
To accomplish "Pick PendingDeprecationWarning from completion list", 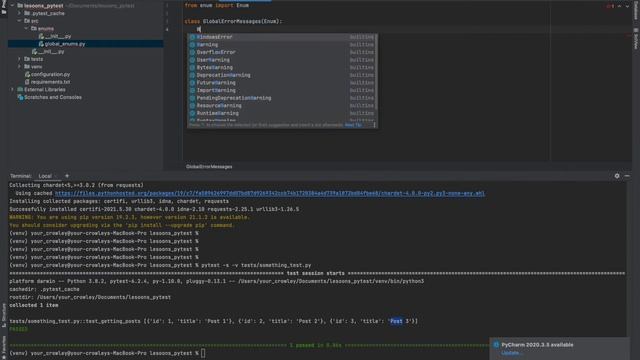I will click(282, 98).
